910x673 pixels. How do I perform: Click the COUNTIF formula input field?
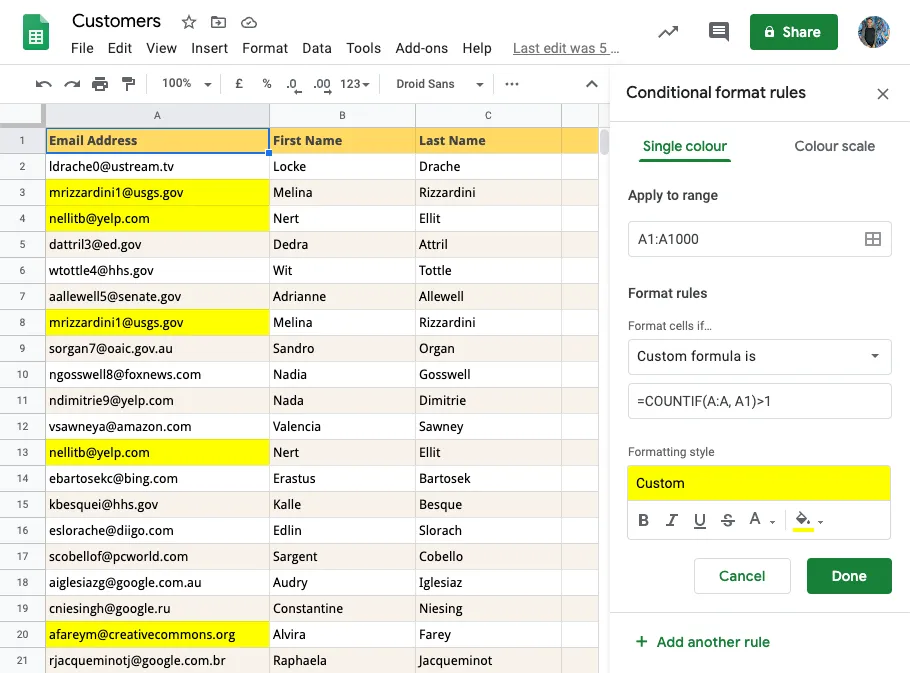coord(758,401)
